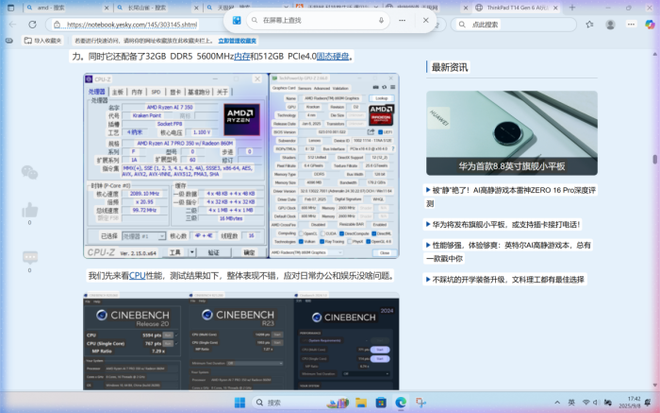Open the CPU-Z and GPU-Z screenshot image
The width and height of the screenshot is (660, 413).
[x=241, y=165]
